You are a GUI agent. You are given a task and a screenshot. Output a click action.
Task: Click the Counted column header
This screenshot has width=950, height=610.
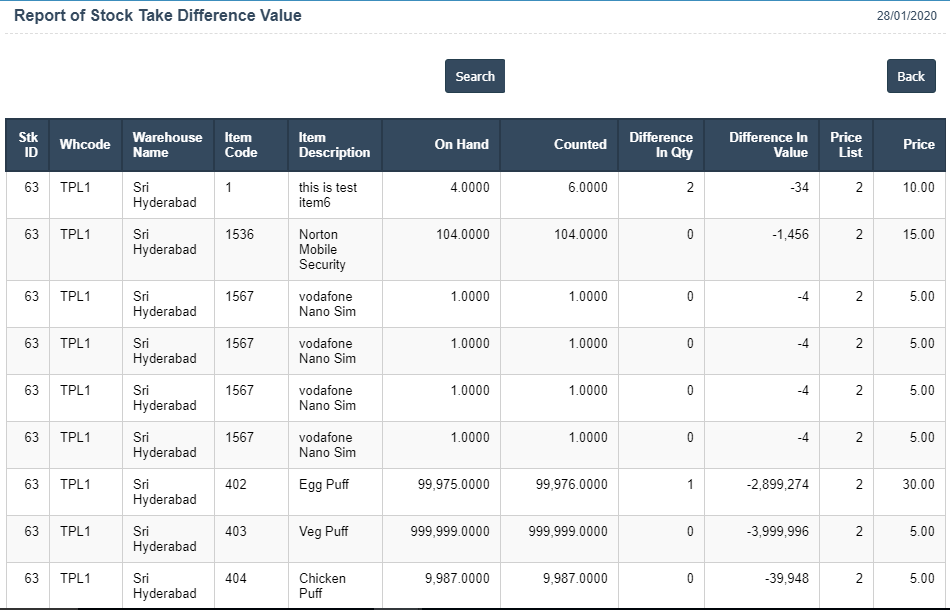pos(580,145)
